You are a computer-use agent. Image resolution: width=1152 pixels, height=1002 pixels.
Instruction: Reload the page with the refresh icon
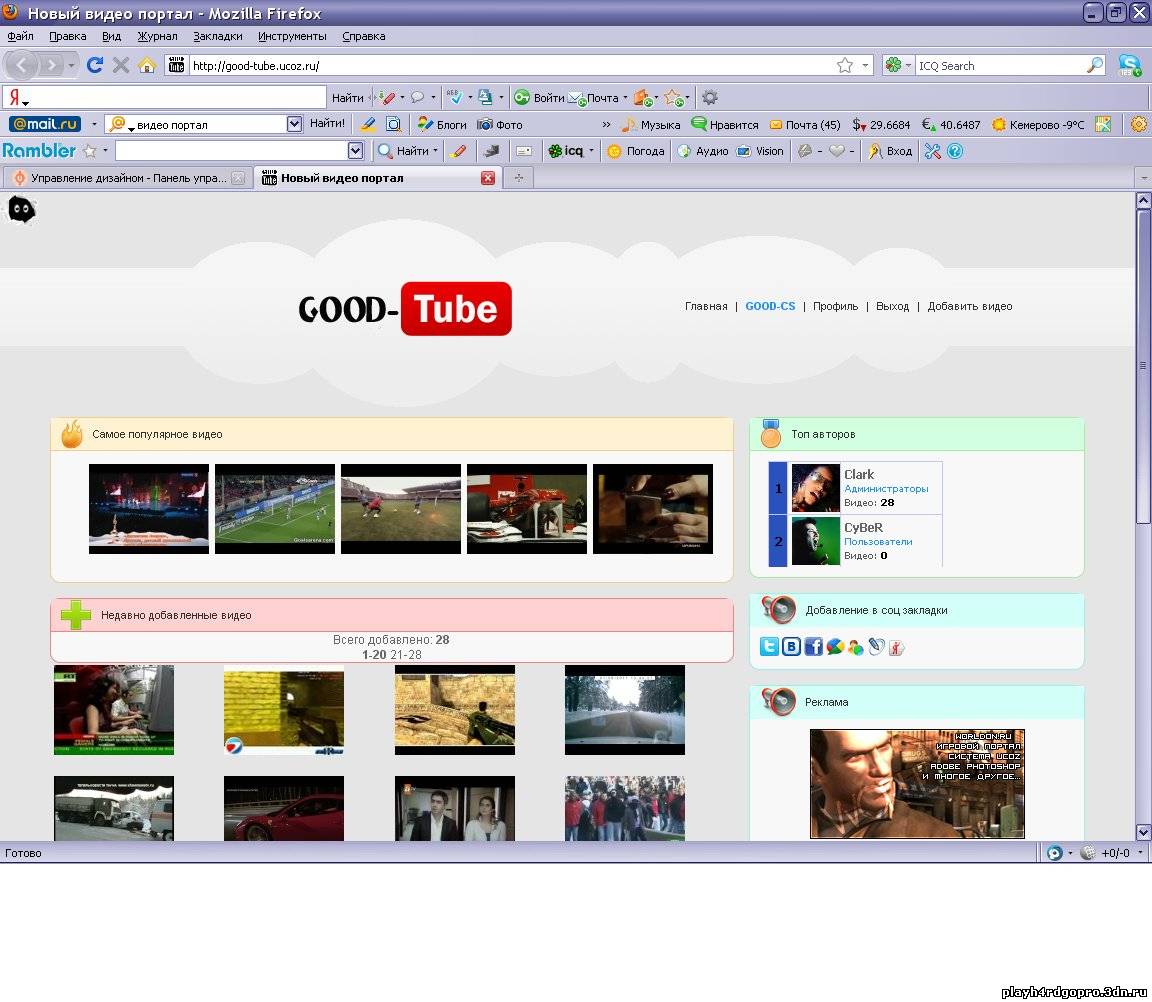tap(95, 65)
